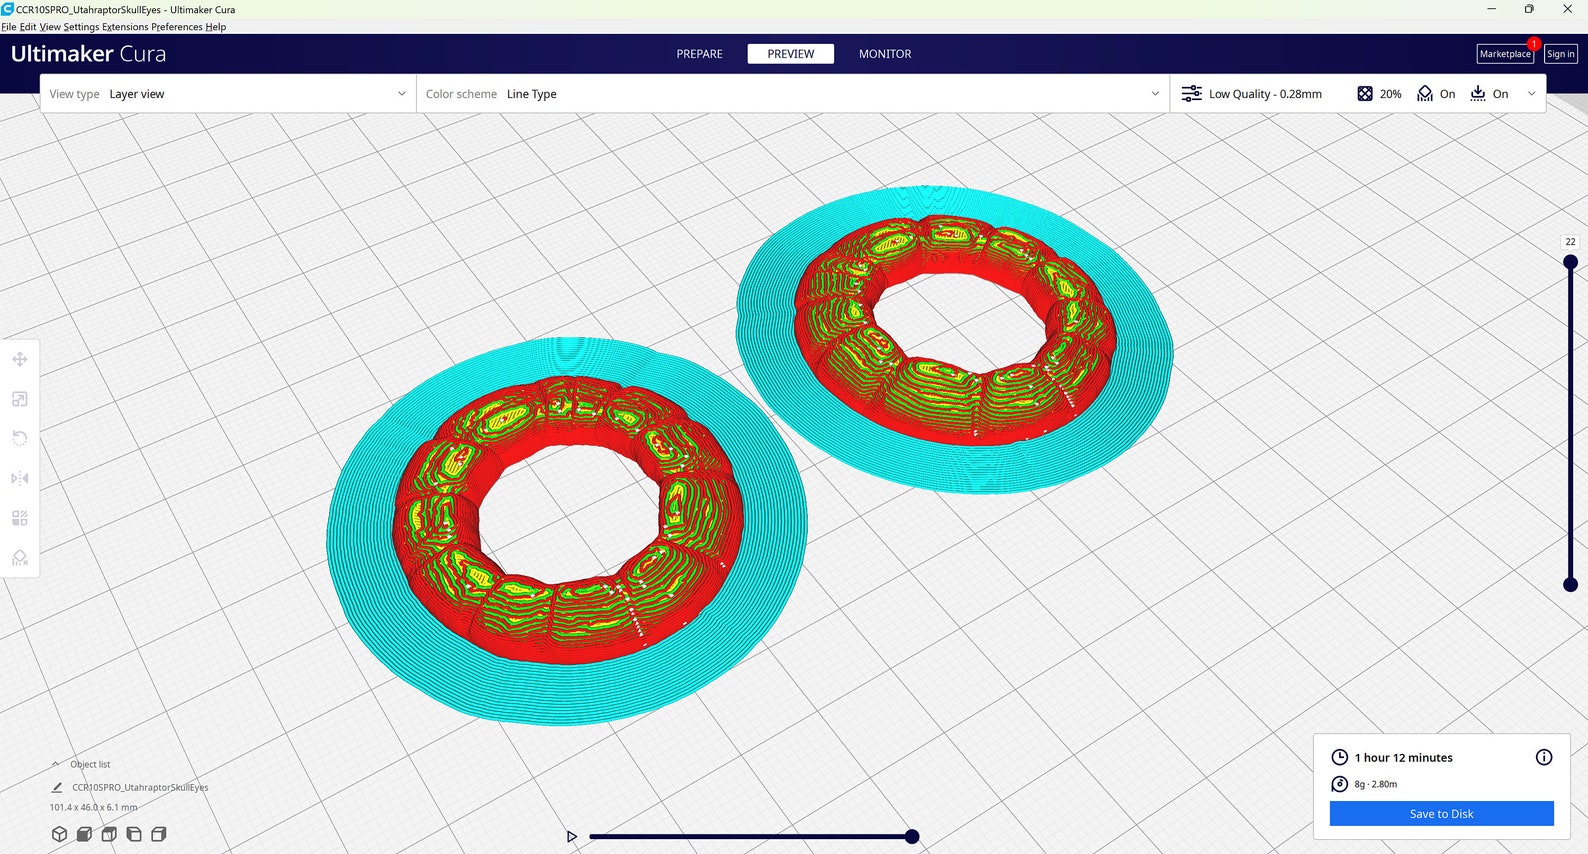The image size is (1588, 854).
Task: Open the View type dropdown
Action: tap(228, 94)
